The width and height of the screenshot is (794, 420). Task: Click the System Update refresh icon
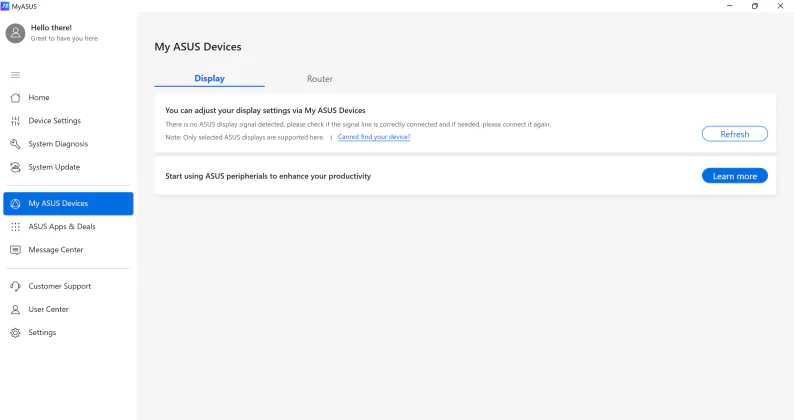(16, 167)
